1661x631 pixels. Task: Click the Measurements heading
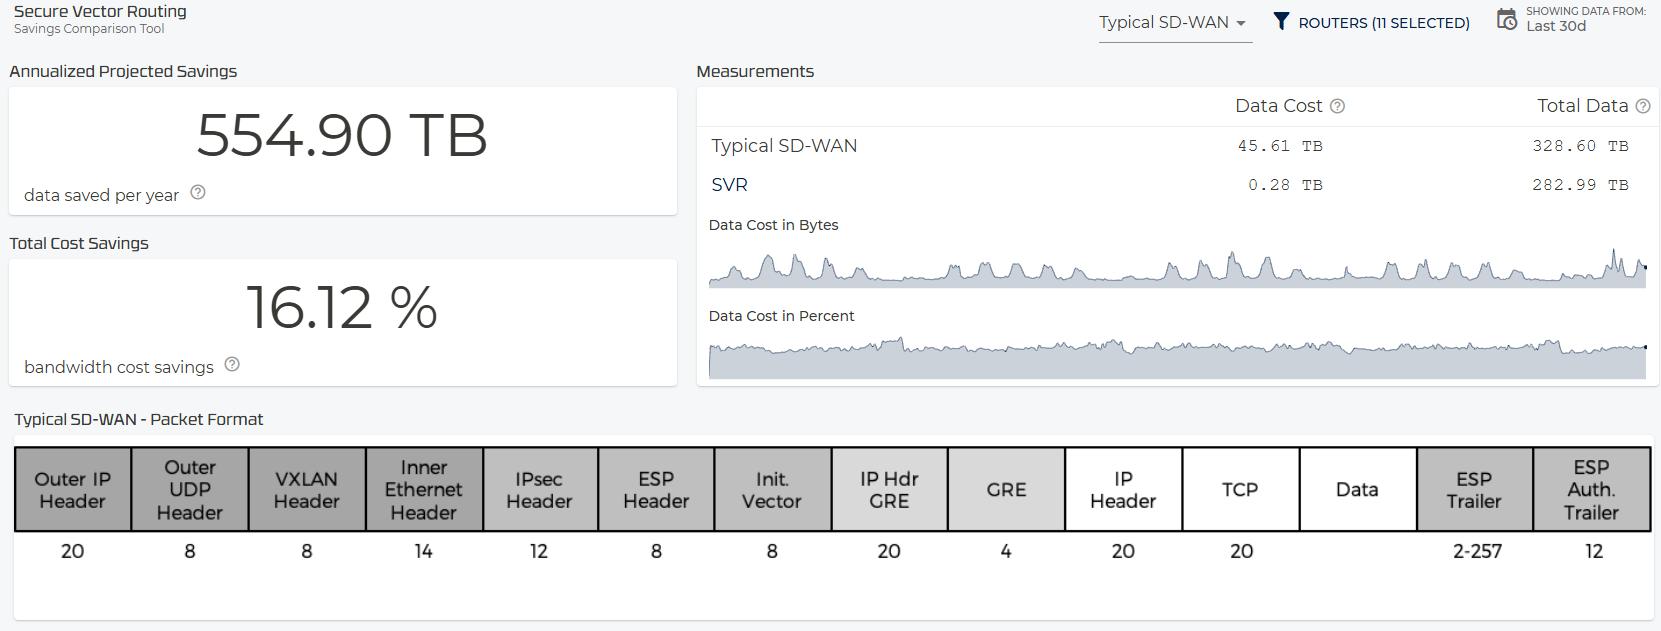755,72
